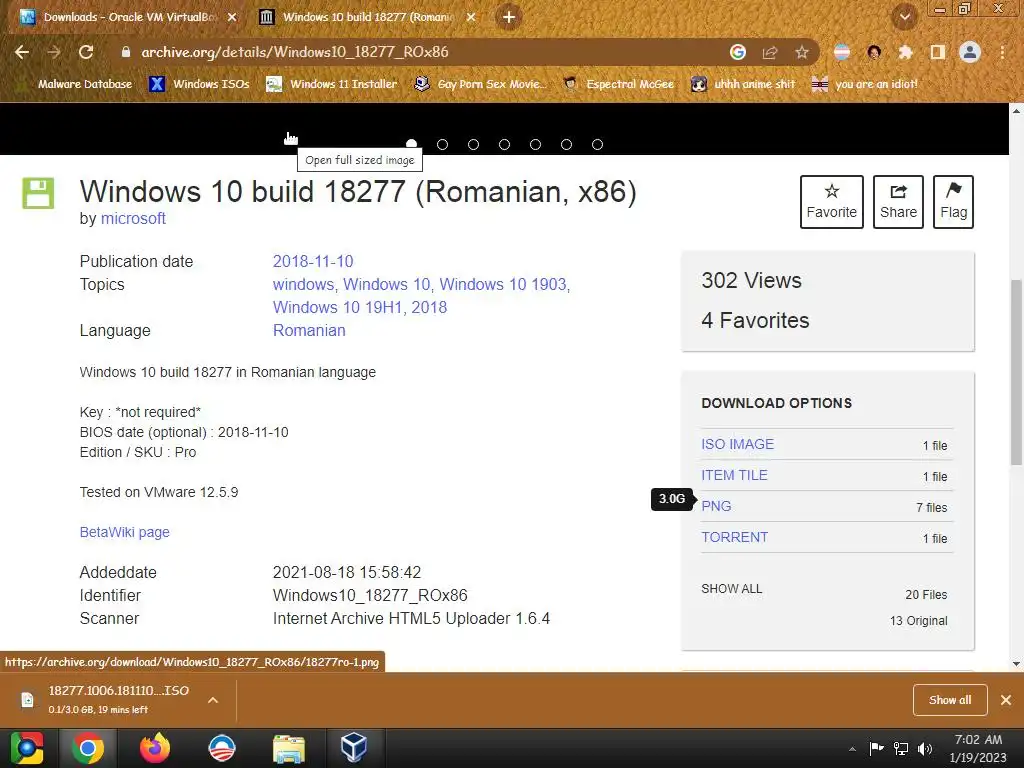Click the Favorite button
Viewport: 1024px width, 768px height.
(831, 202)
